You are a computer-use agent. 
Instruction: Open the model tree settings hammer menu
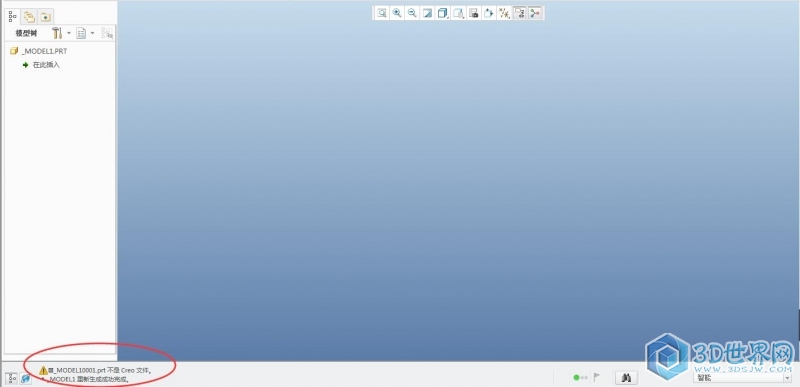(61, 33)
